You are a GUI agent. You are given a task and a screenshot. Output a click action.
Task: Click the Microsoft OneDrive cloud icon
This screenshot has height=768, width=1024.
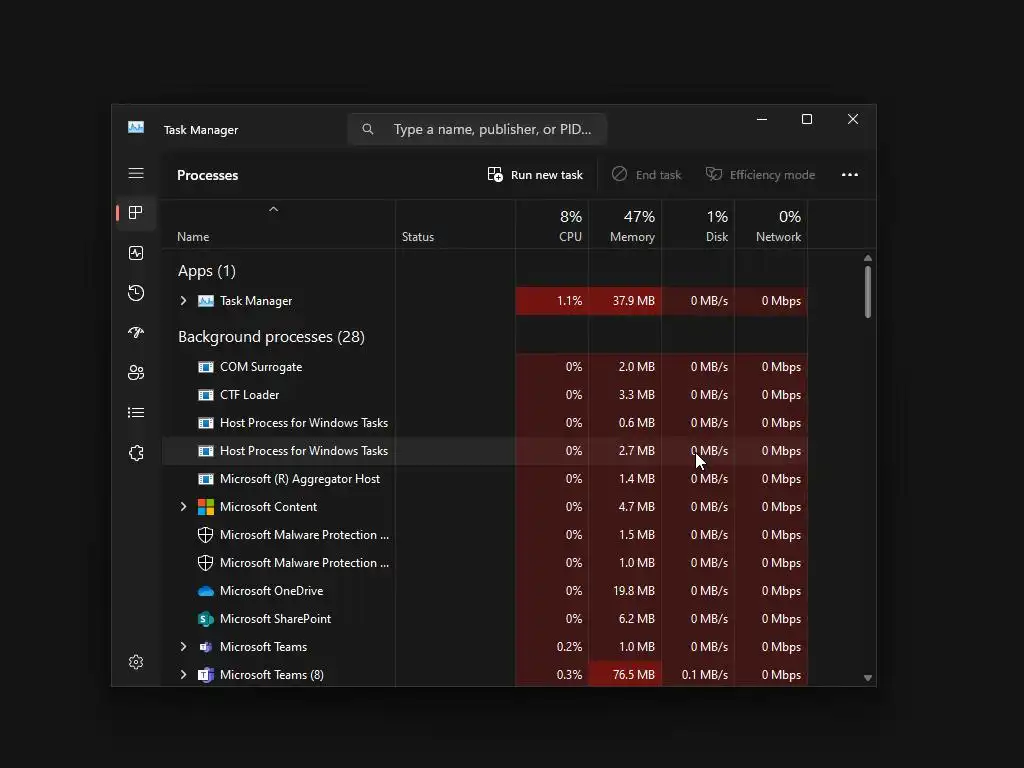206,591
